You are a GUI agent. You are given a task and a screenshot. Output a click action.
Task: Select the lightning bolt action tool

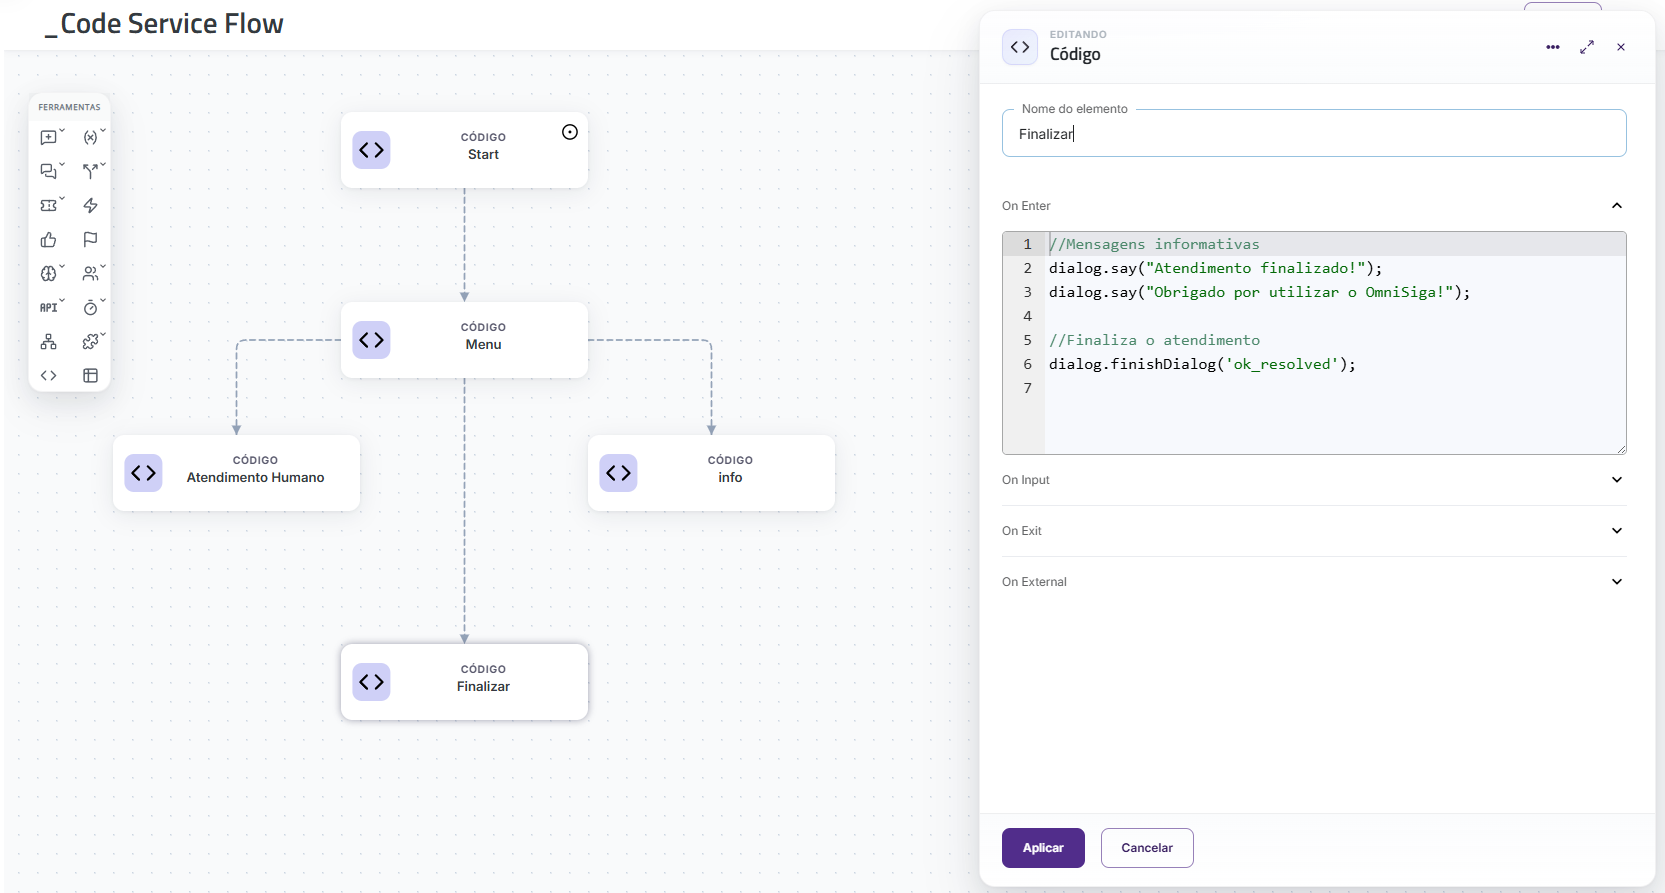pyautogui.click(x=91, y=205)
